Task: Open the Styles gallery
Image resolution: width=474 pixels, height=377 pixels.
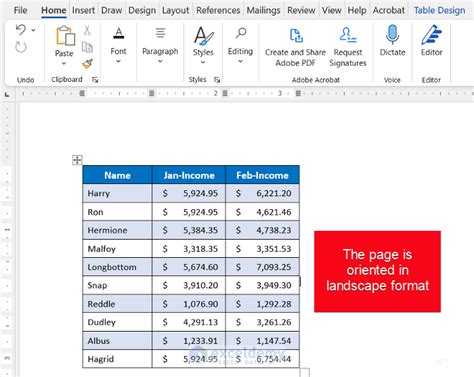Action: point(203,45)
